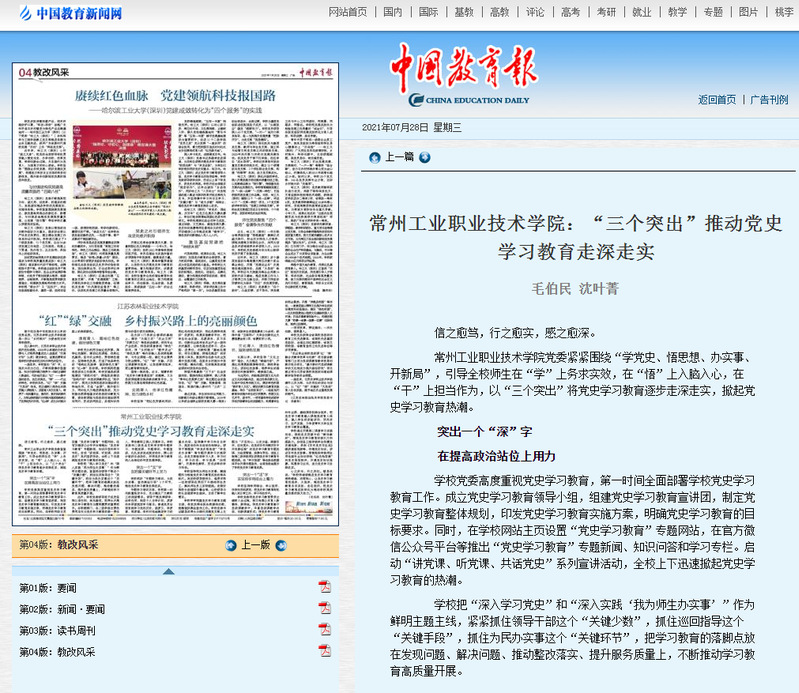Select the 专题 navigation item
This screenshot has width=799, height=693.
[712, 12]
